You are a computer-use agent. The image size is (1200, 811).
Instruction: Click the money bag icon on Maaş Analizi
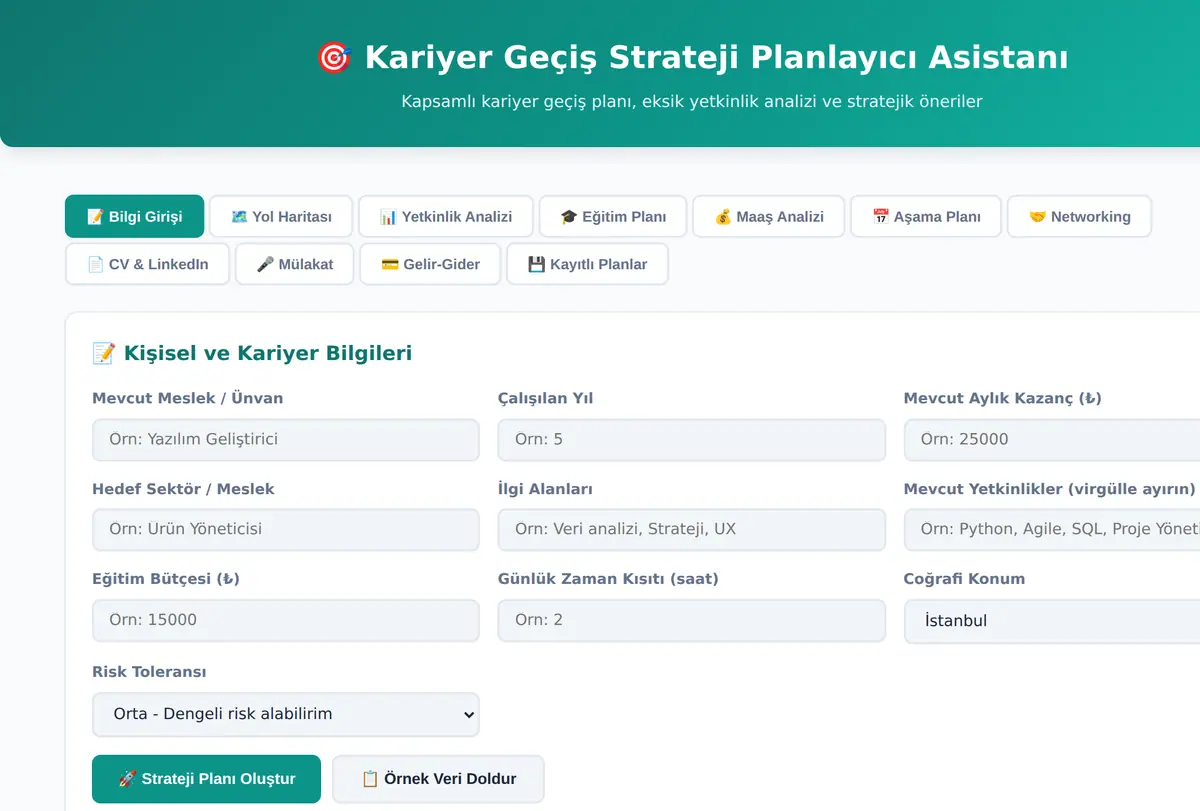click(x=723, y=216)
